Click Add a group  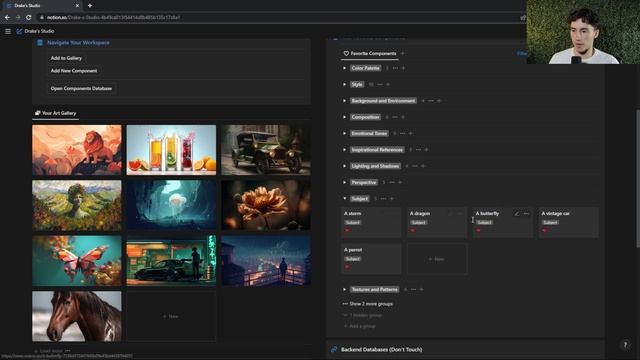pos(360,326)
